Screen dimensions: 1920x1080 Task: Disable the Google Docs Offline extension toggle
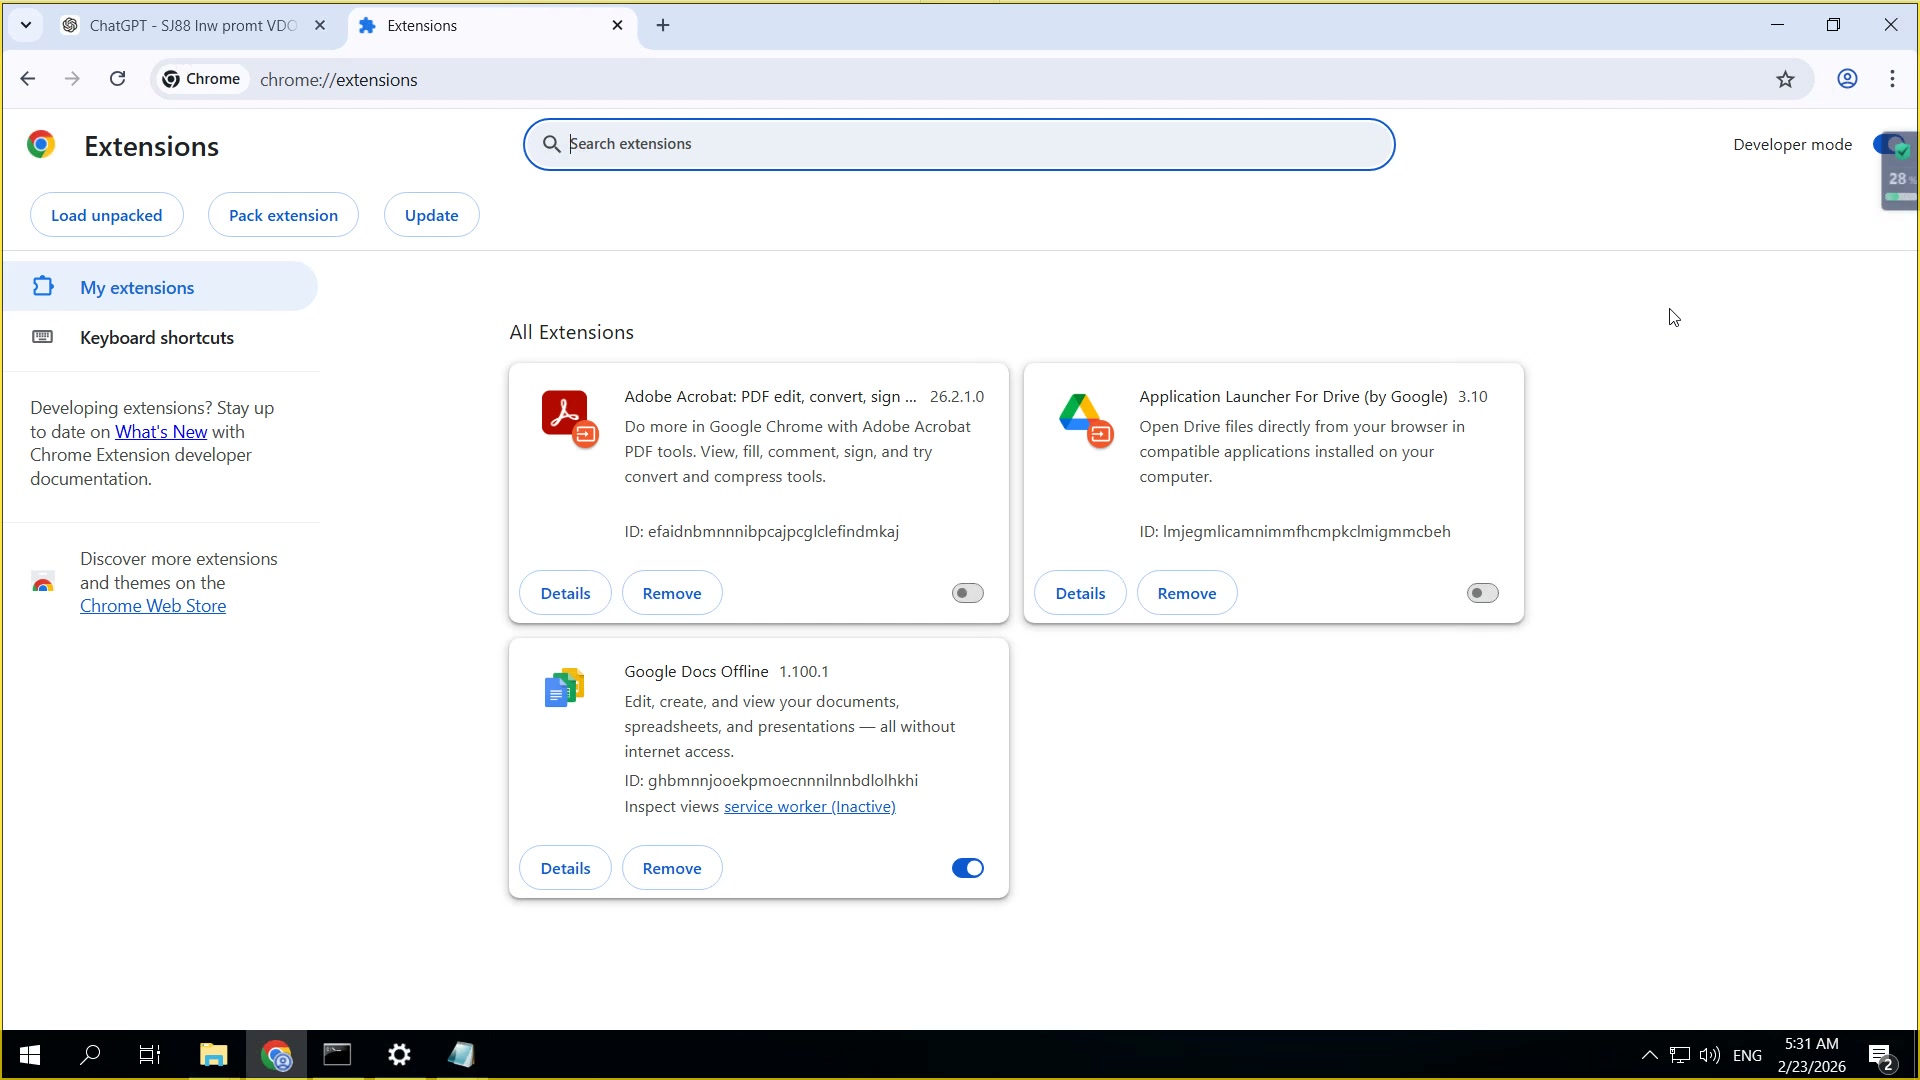966,868
